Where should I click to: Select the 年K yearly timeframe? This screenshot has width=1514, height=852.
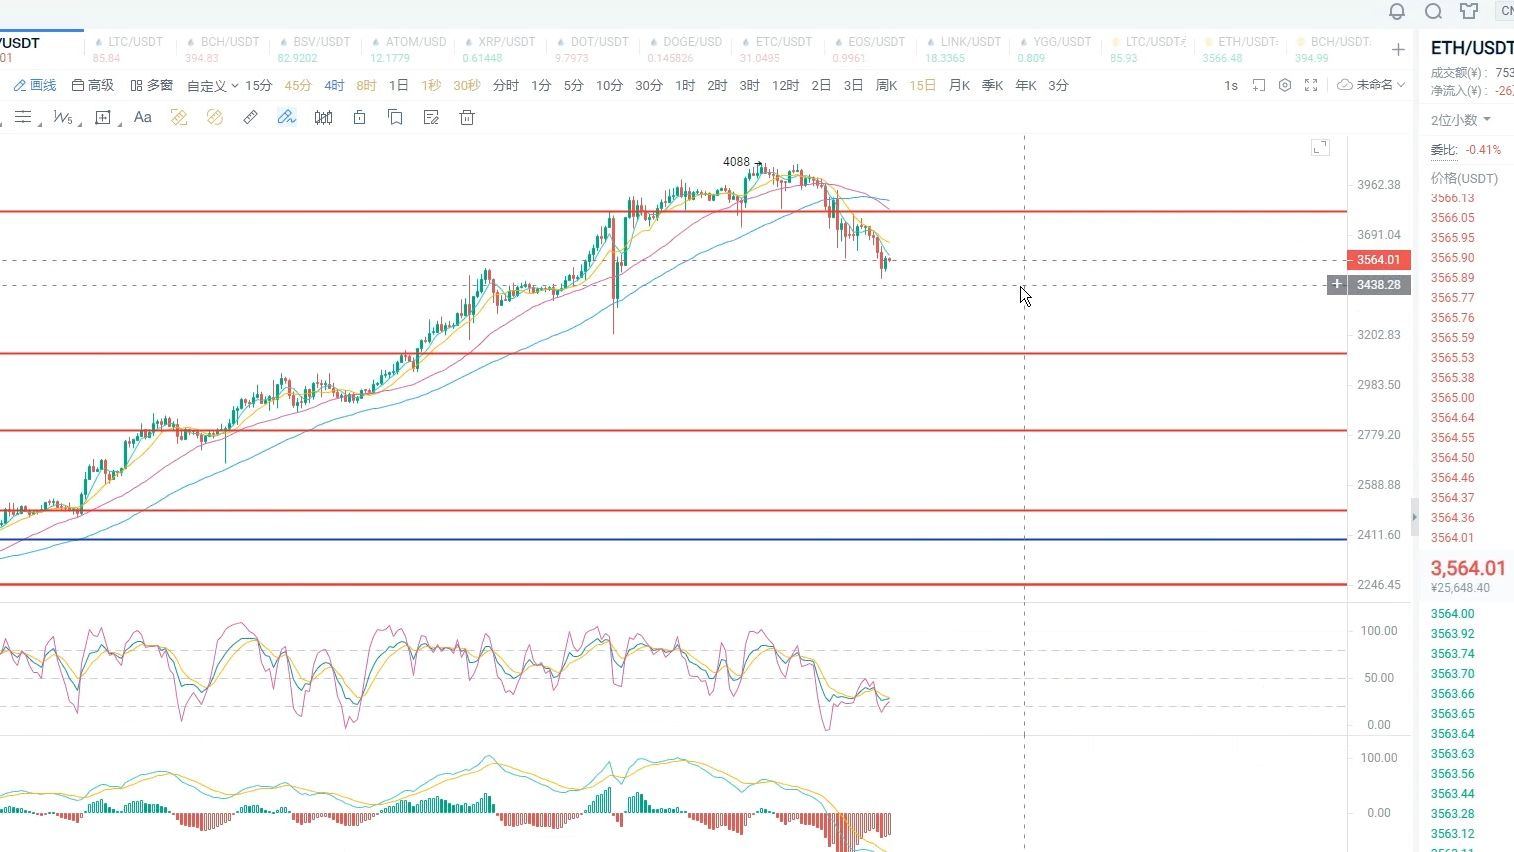tap(1026, 86)
